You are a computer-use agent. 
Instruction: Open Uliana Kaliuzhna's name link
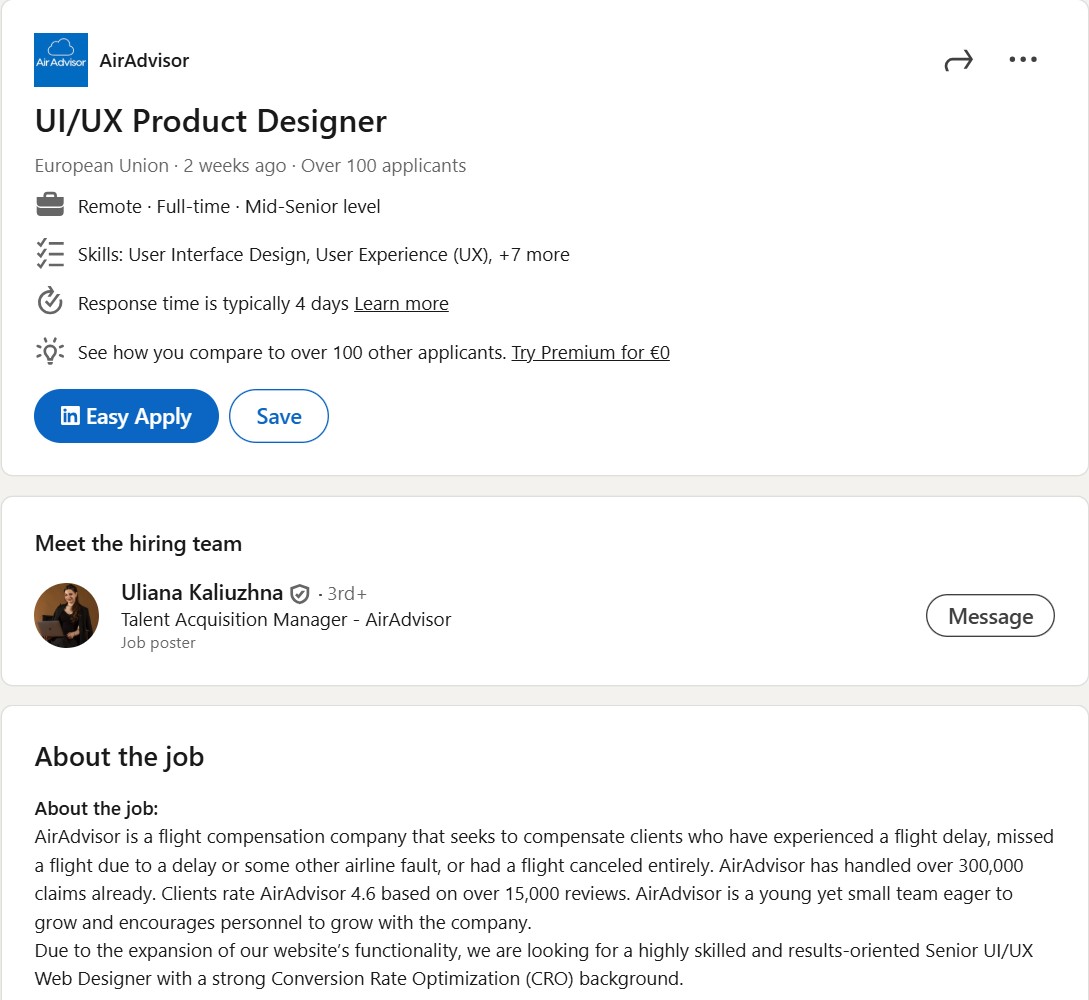coord(202,593)
